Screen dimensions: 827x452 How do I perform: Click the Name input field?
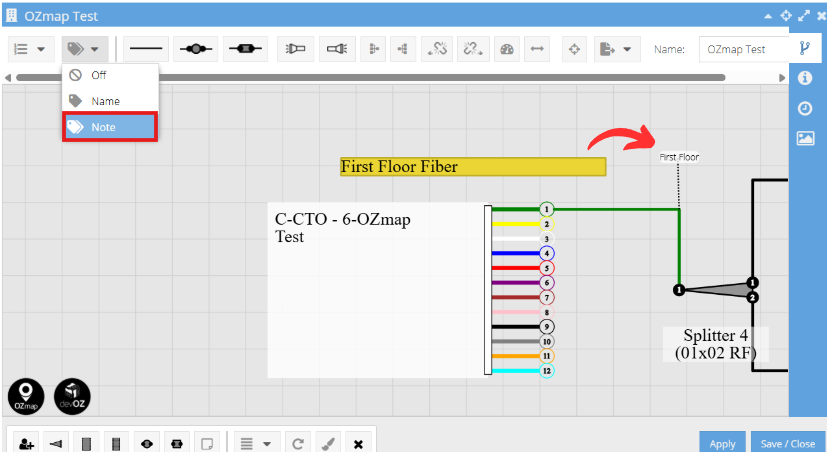[x=744, y=49]
